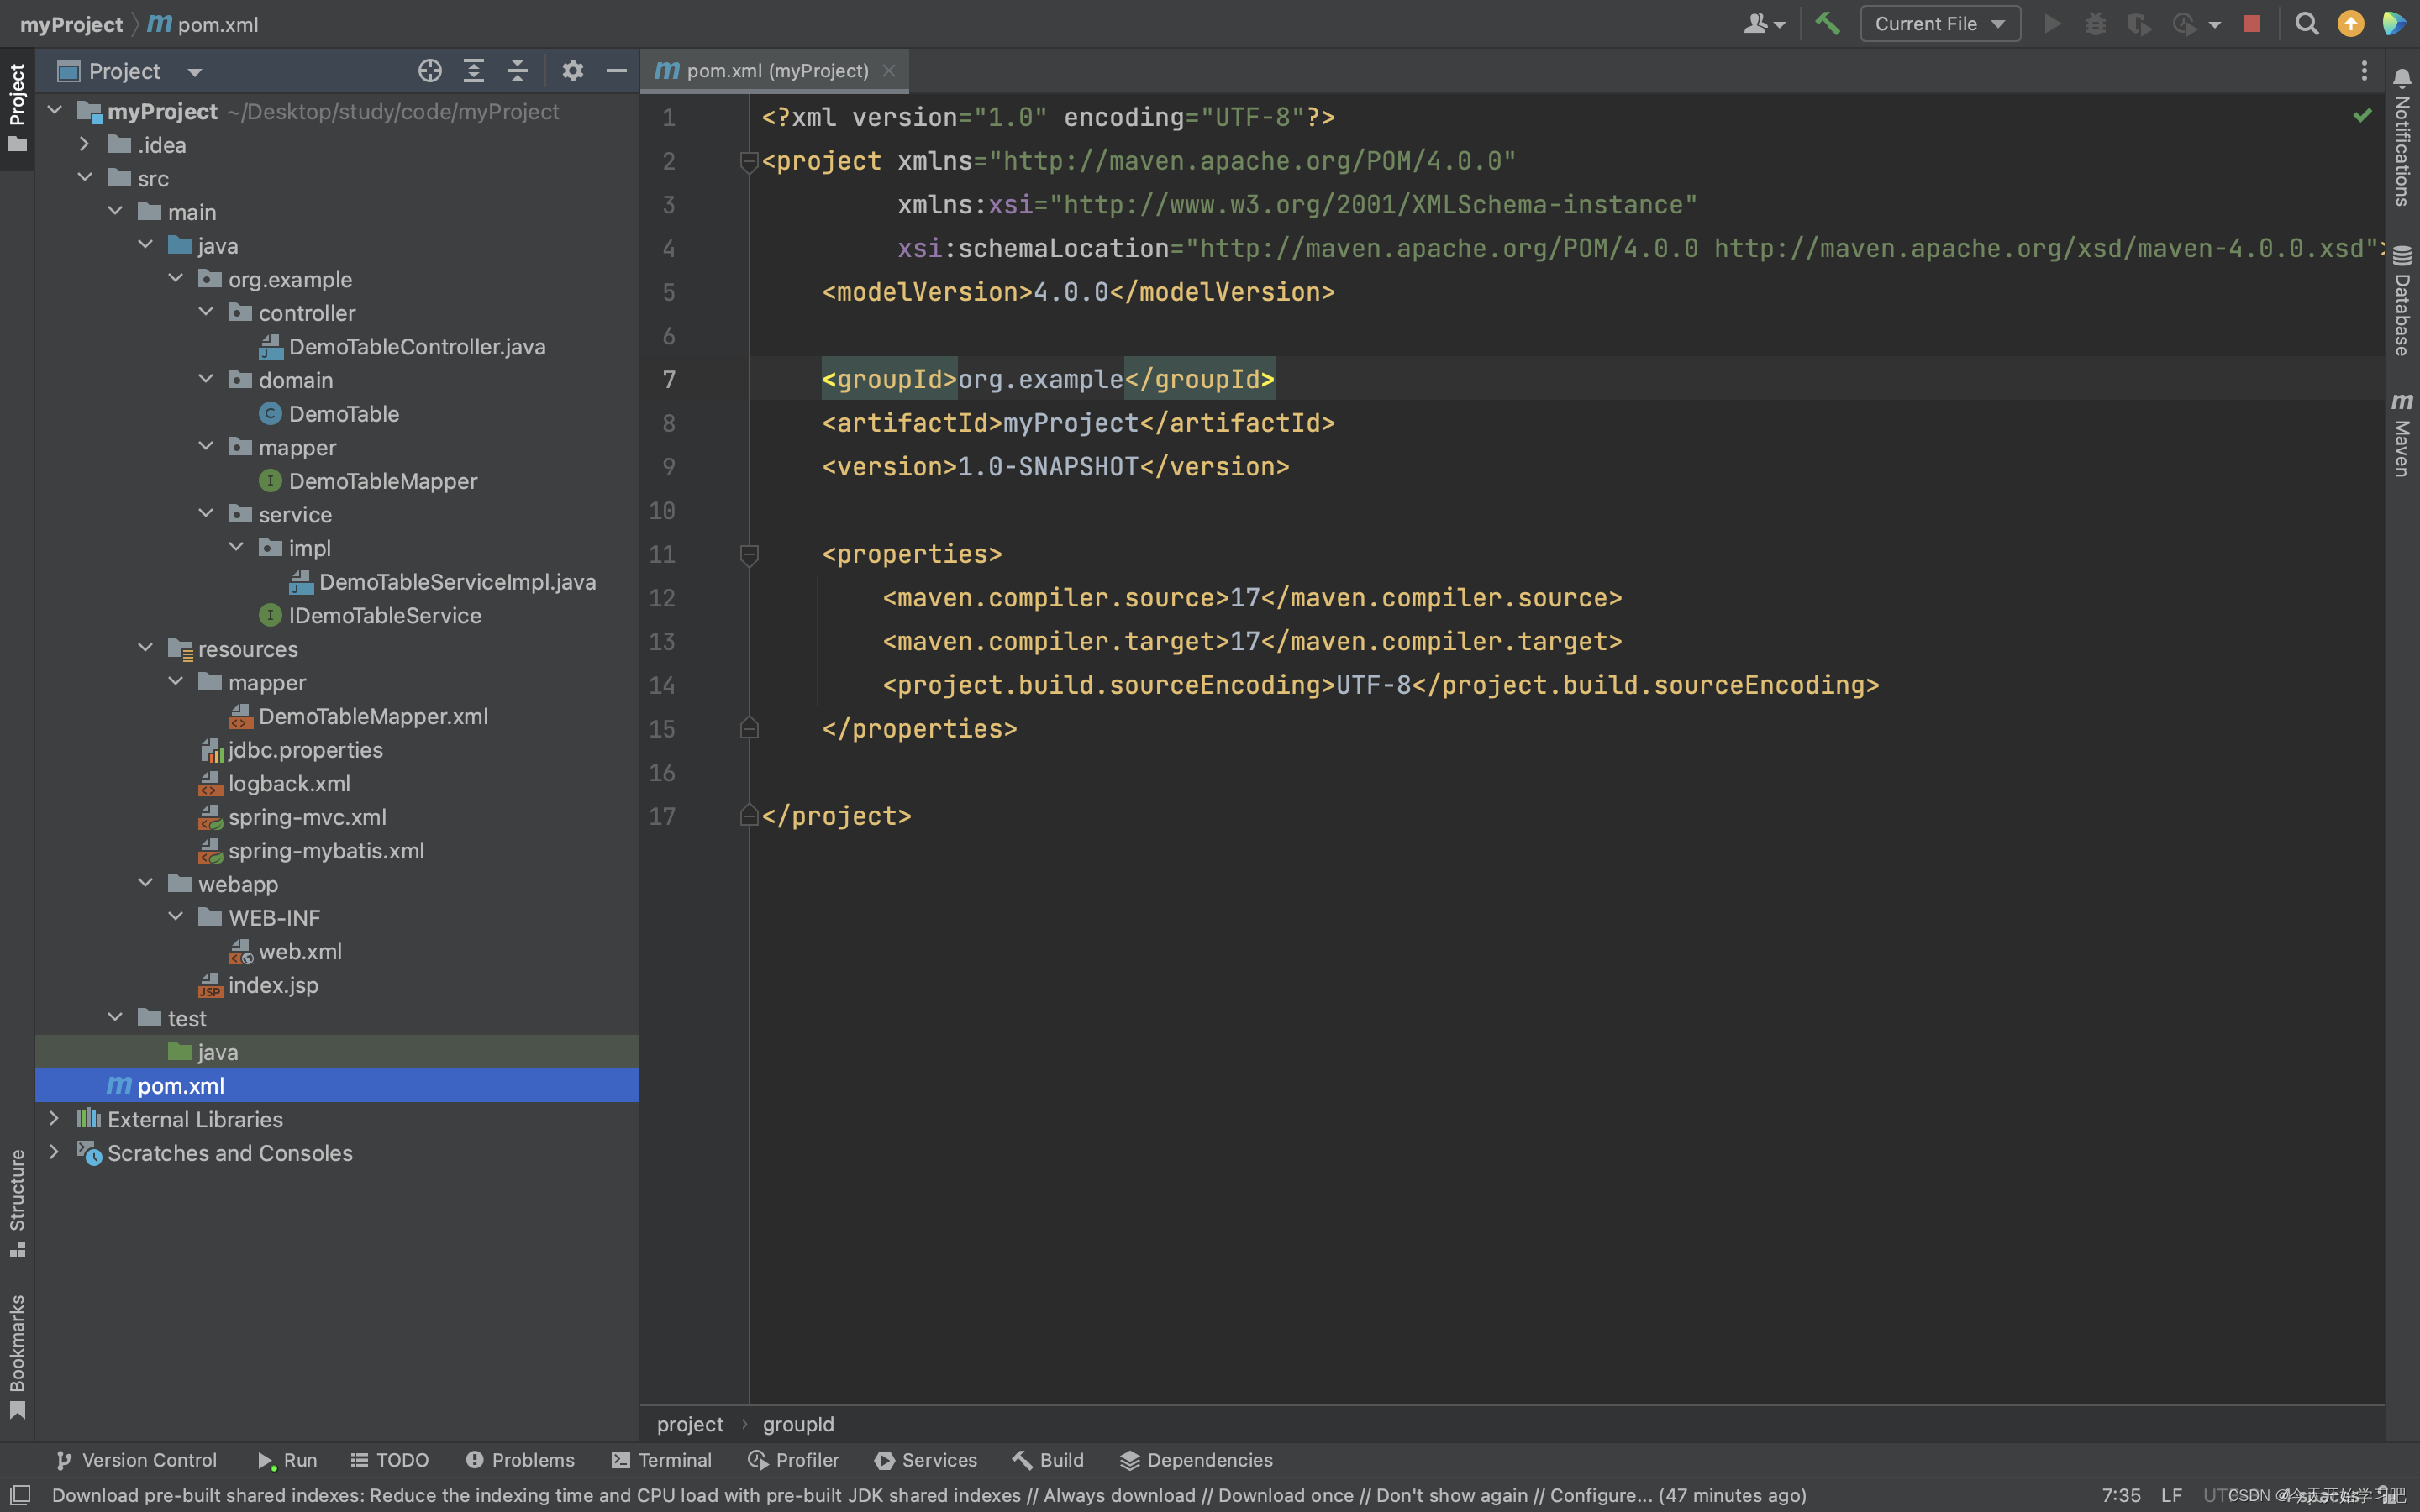This screenshot has width=2420, height=1512.
Task: Open the Notifications side panel
Action: [x=2401, y=138]
